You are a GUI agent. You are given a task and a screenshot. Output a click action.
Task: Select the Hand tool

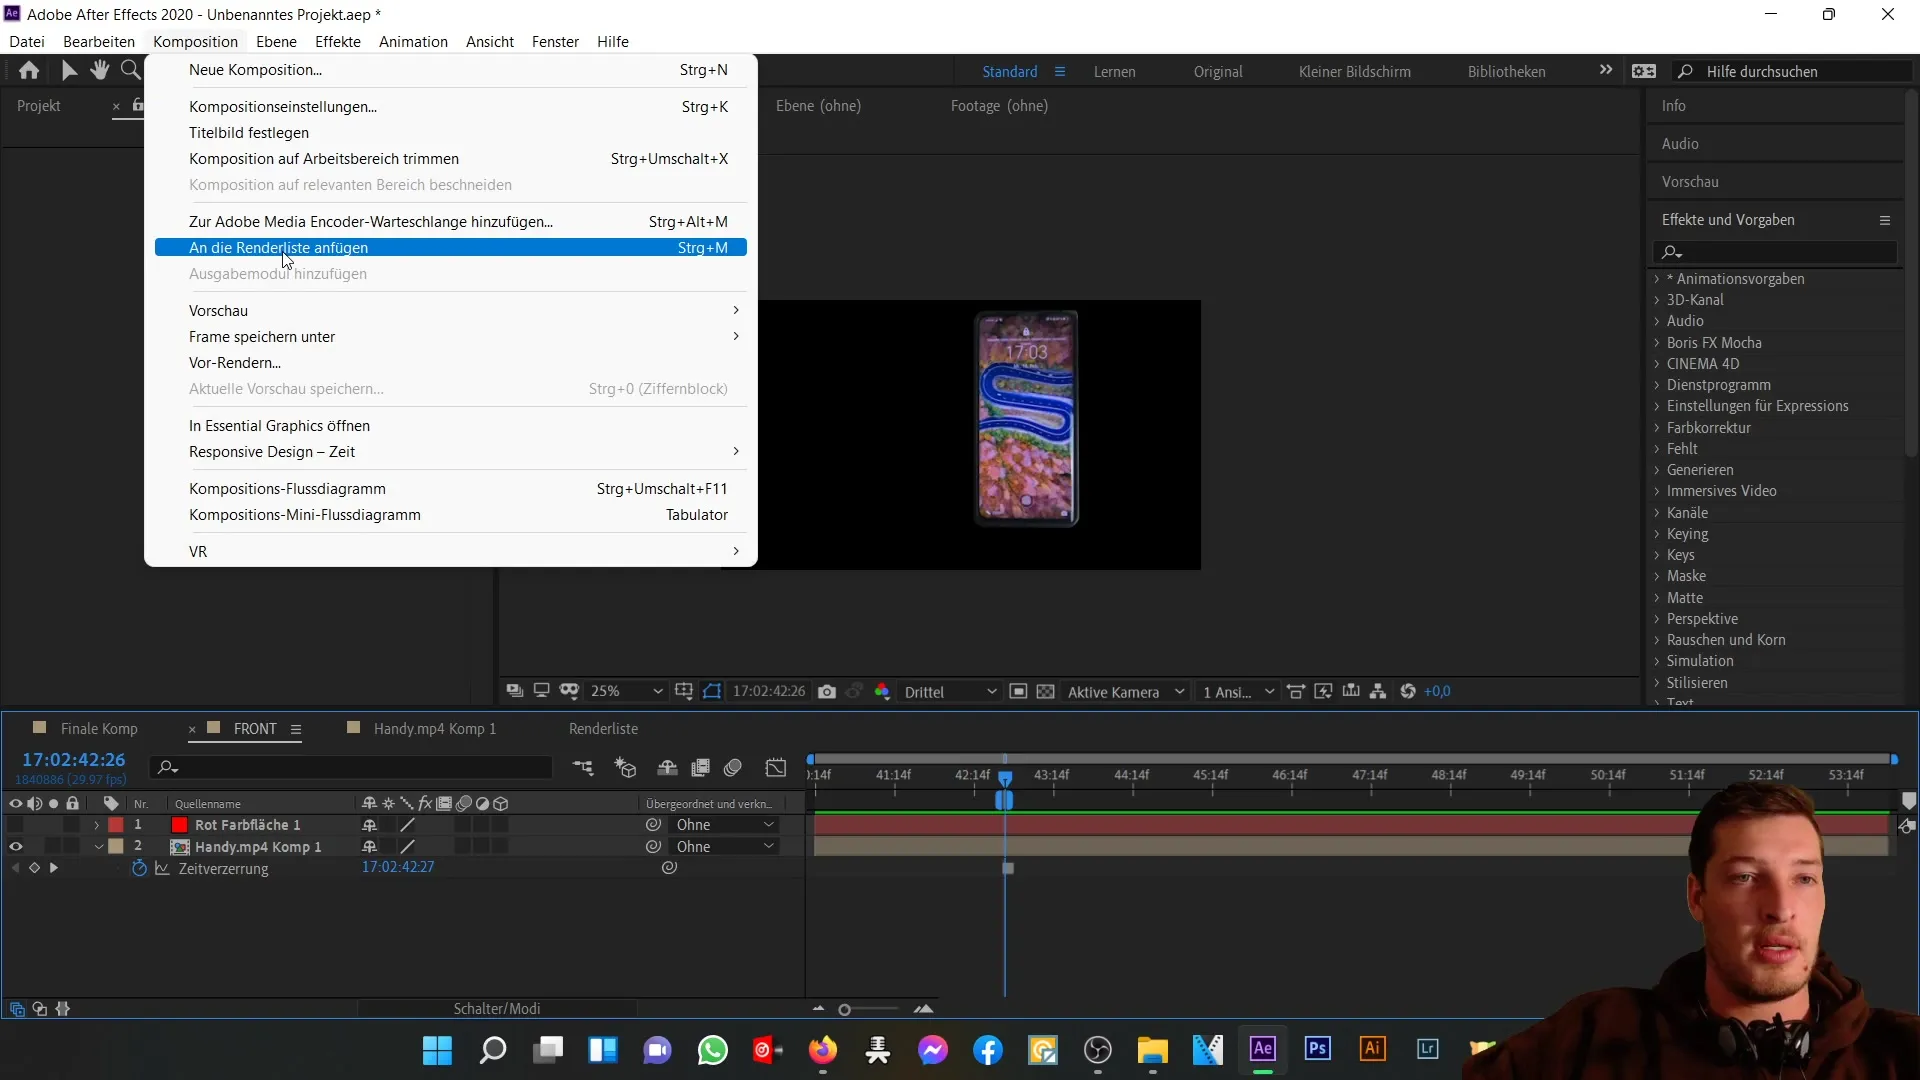[99, 70]
